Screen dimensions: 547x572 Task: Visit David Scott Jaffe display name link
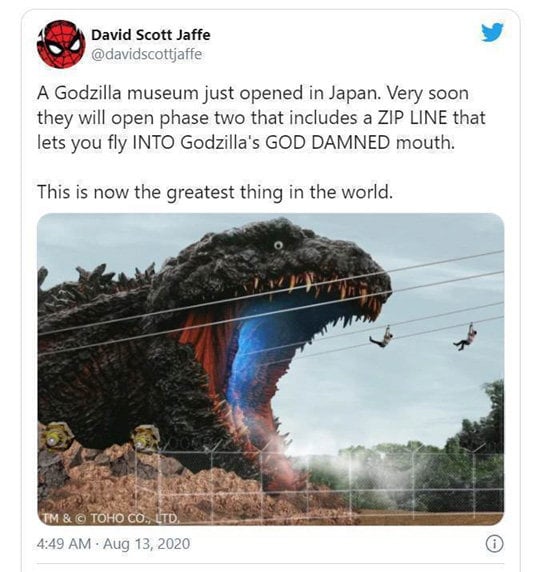(150, 35)
